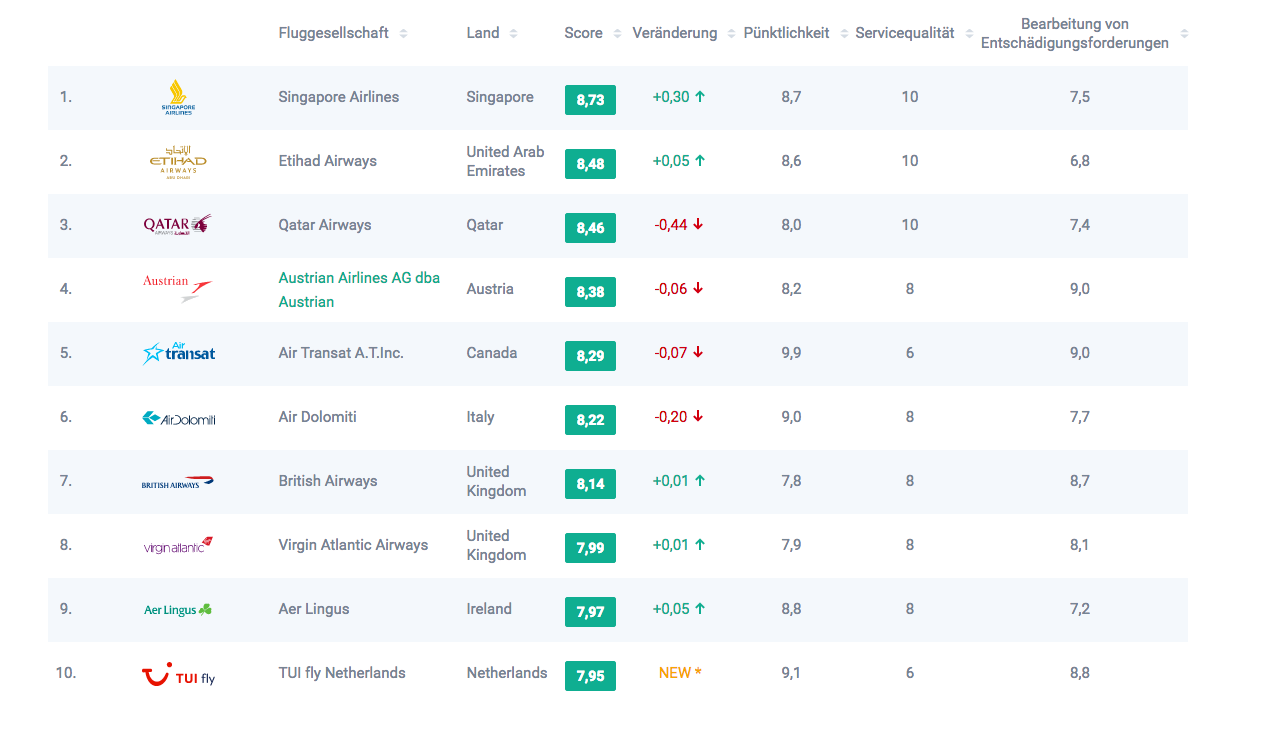Sort by Veränderung column header
Screen dimensions: 1283x735
click(675, 33)
